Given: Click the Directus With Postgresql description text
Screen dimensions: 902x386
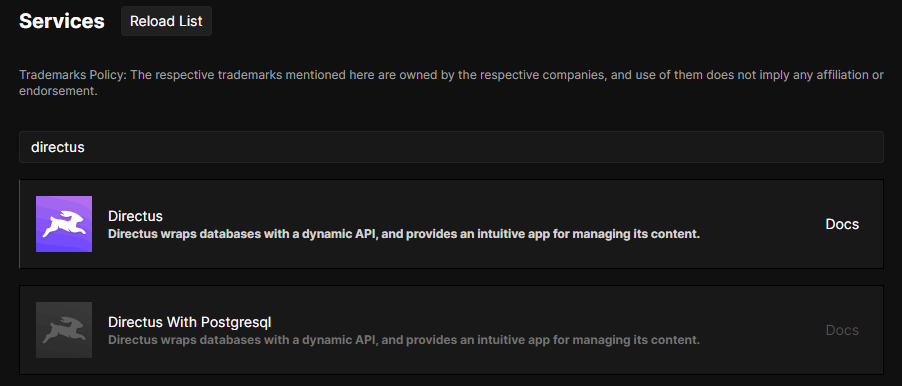Looking at the screenshot, I should (404, 340).
